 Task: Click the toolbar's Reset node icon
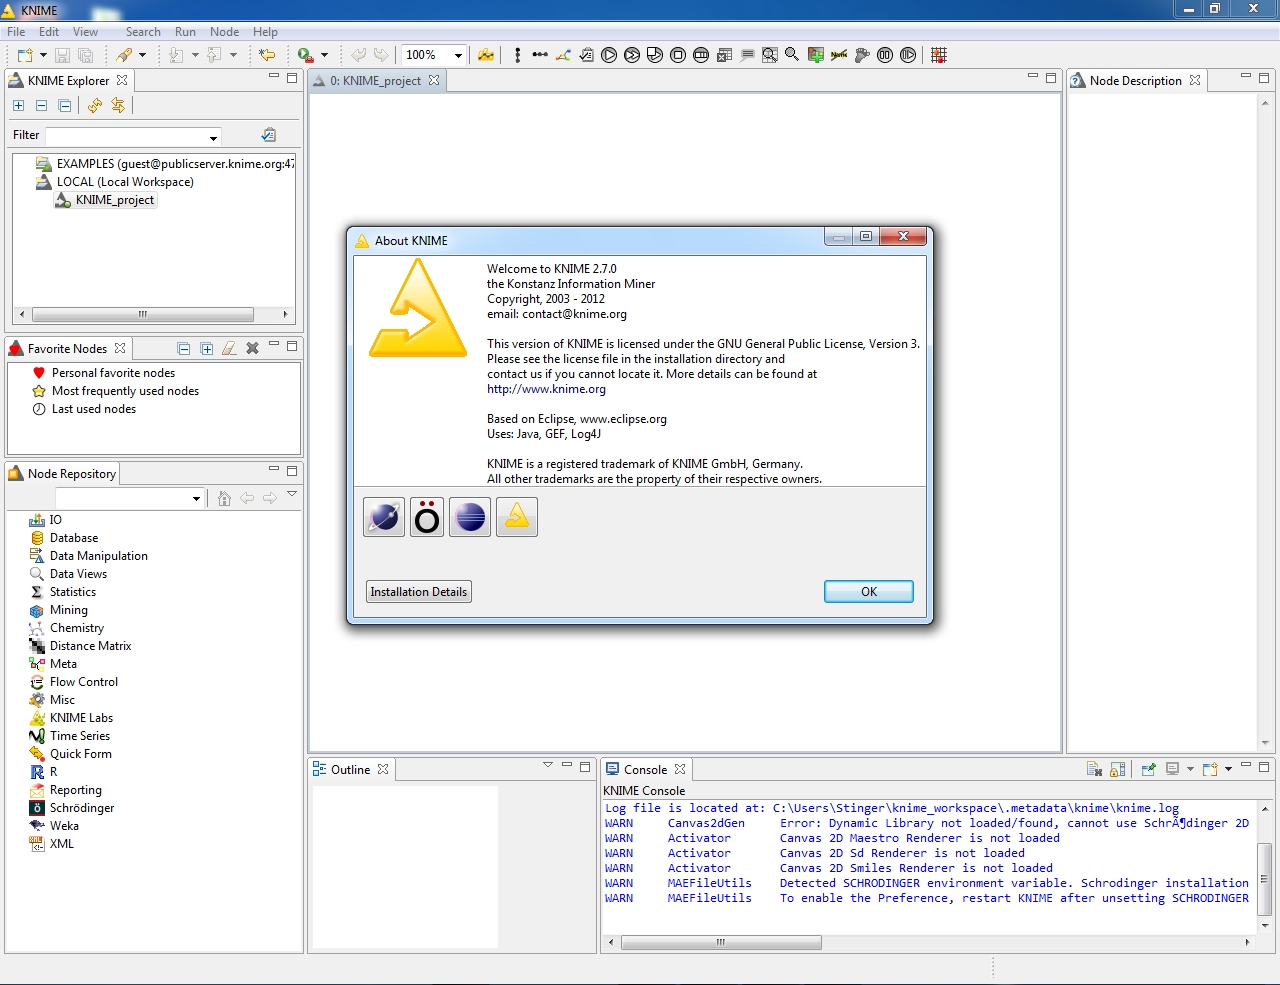click(x=725, y=55)
